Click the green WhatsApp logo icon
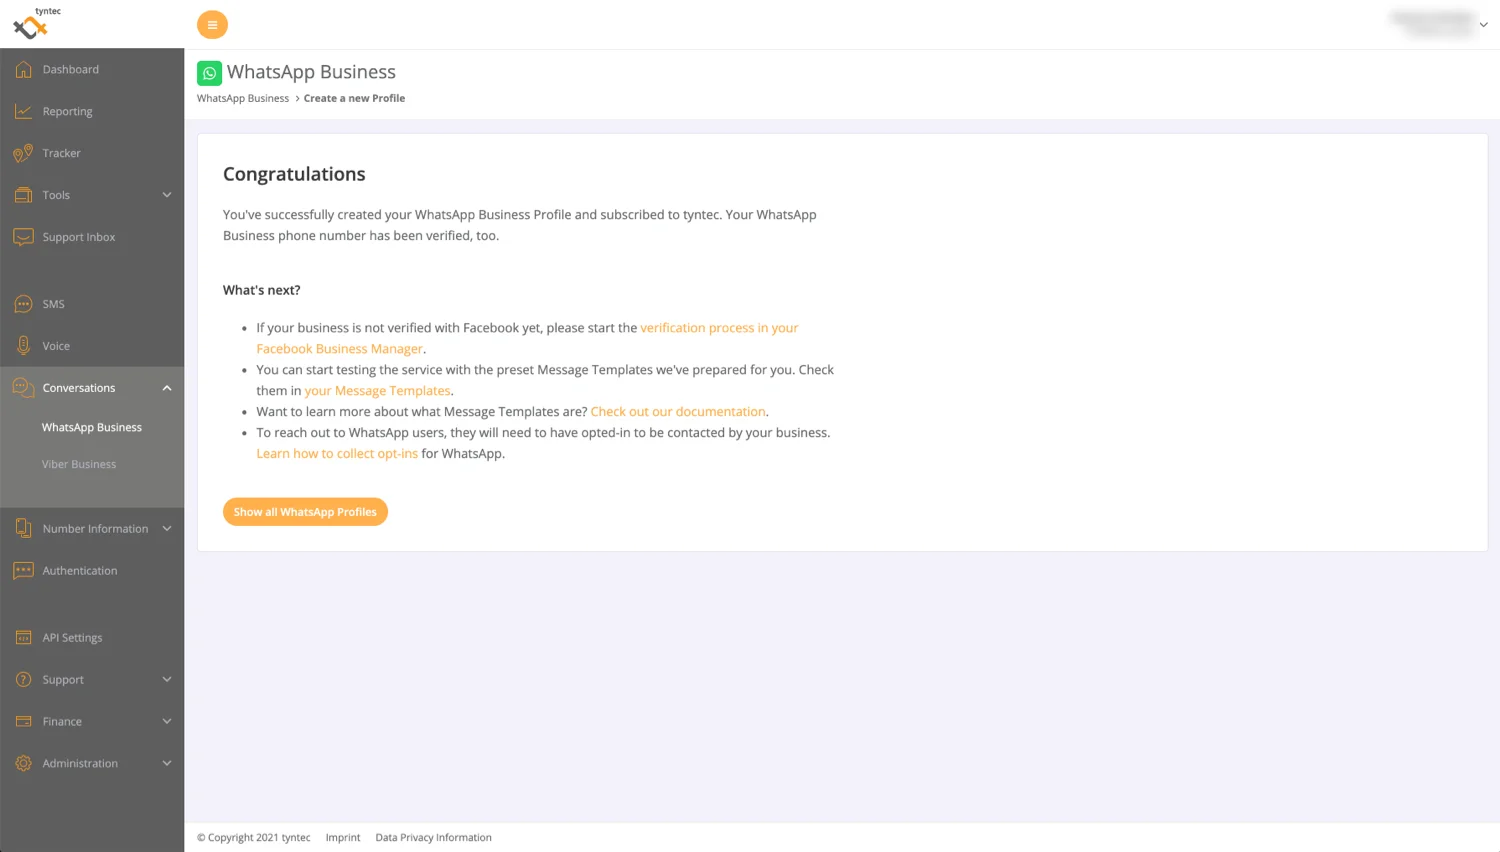The width and height of the screenshot is (1500, 852). click(209, 73)
